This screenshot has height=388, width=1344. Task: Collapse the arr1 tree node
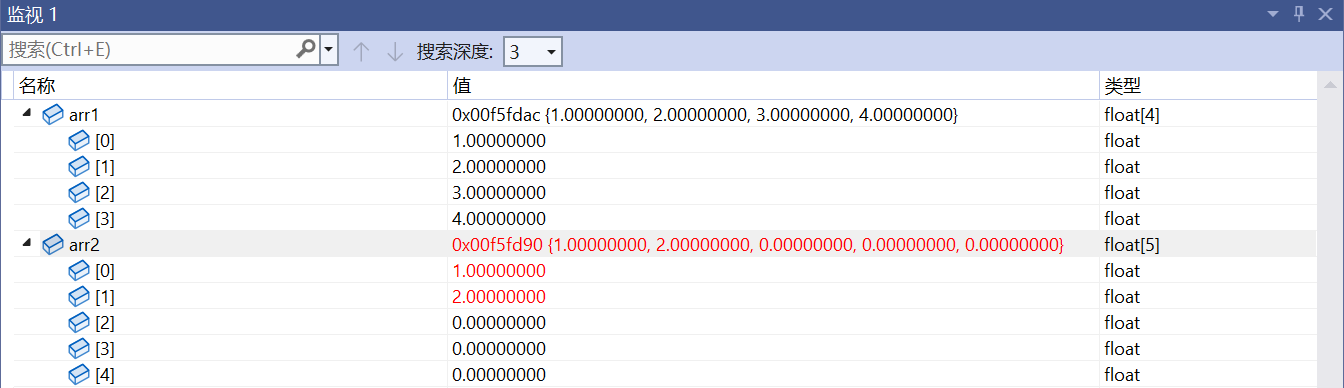click(26, 114)
